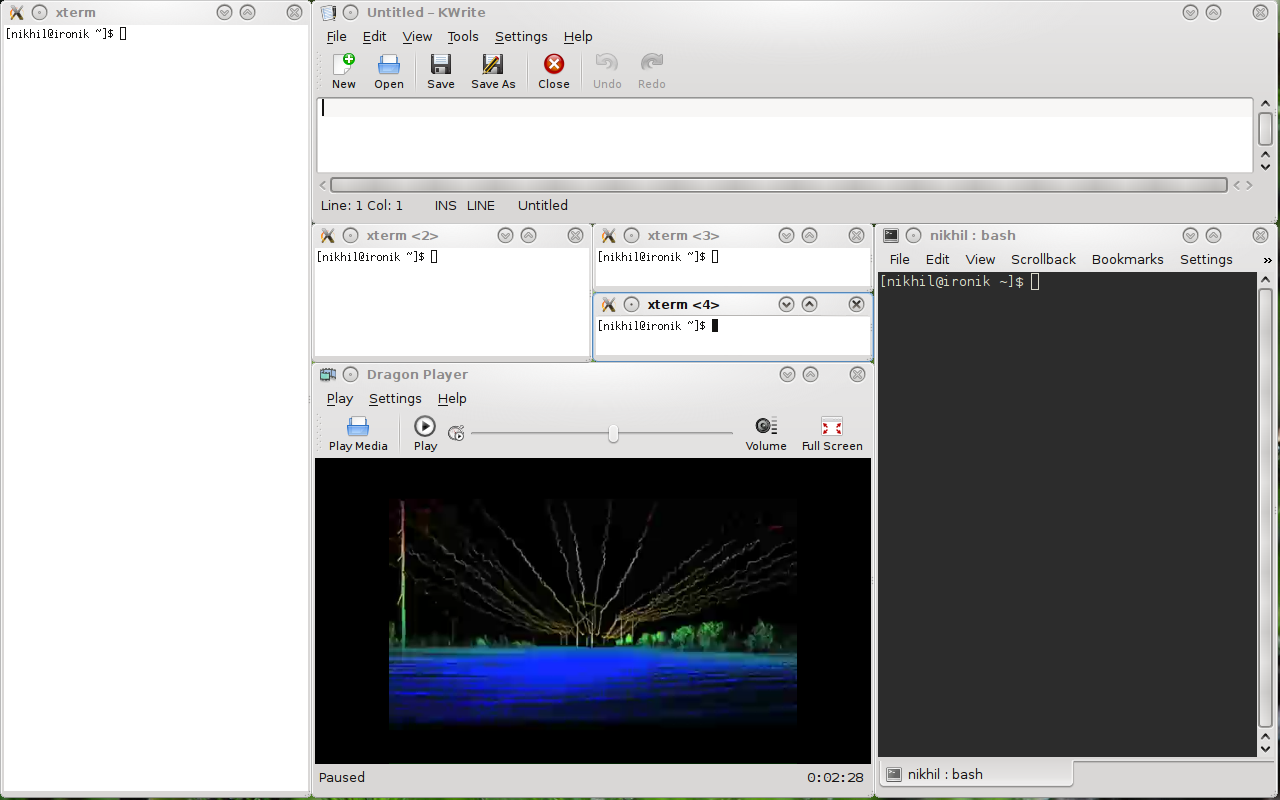This screenshot has width=1280, height=800.
Task: Open Dragon Player's Settings menu
Action: pos(395,399)
